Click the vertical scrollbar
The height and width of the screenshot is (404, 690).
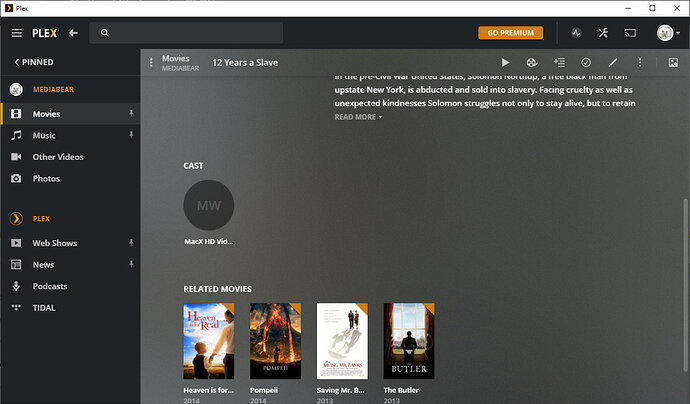click(x=685, y=286)
